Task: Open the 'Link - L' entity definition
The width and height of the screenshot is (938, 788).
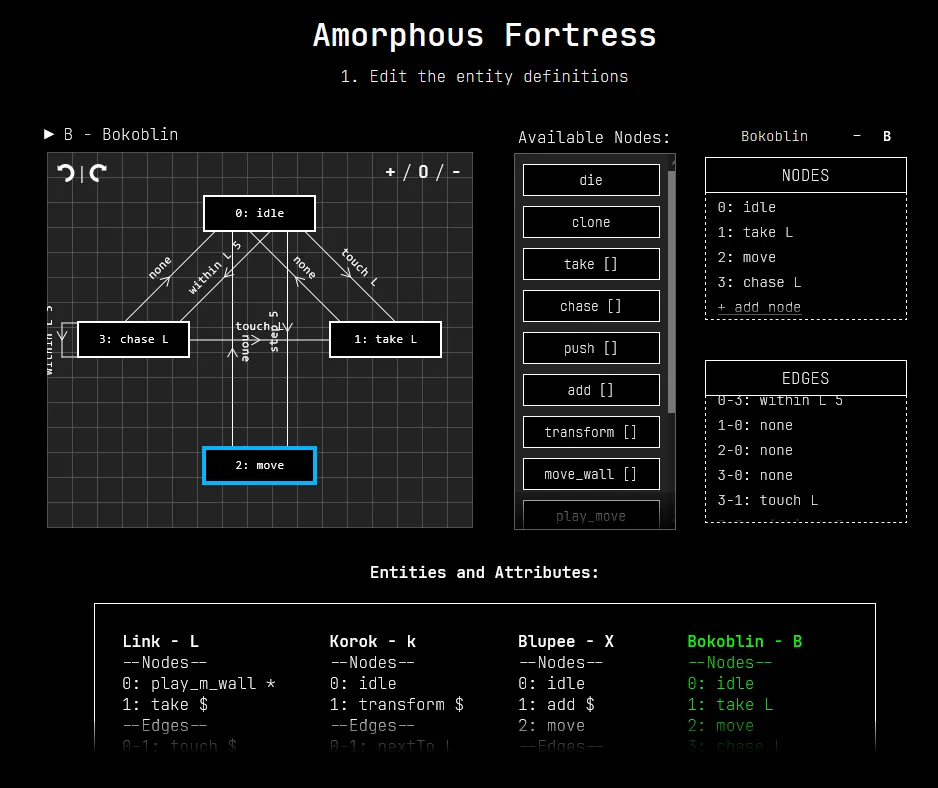Action: (160, 641)
